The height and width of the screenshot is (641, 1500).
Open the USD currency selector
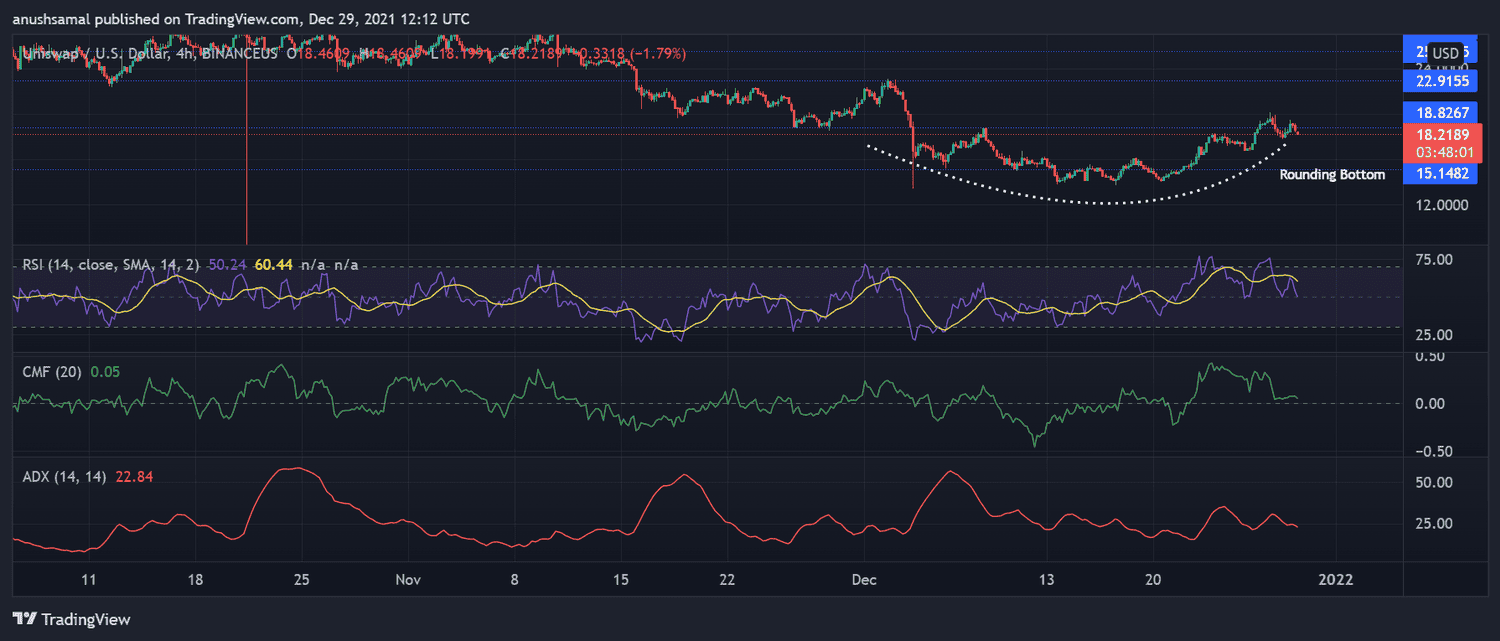(1445, 53)
